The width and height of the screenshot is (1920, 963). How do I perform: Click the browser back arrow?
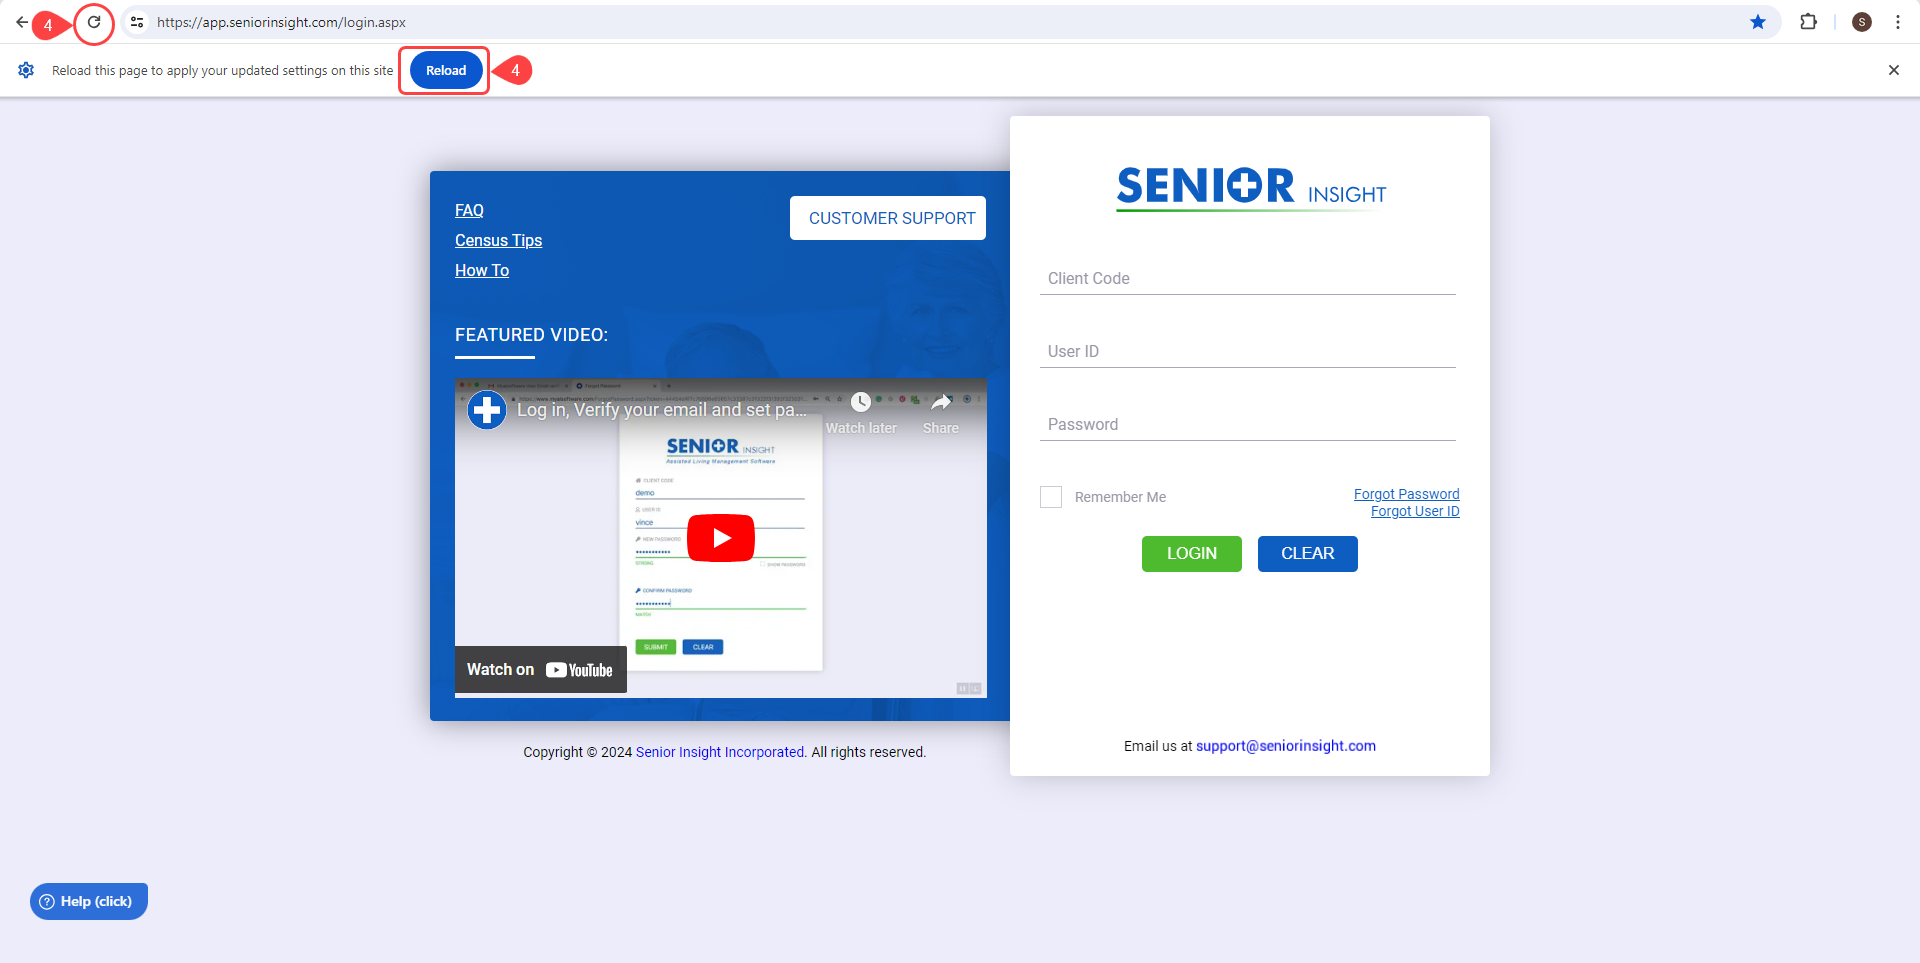(x=21, y=22)
